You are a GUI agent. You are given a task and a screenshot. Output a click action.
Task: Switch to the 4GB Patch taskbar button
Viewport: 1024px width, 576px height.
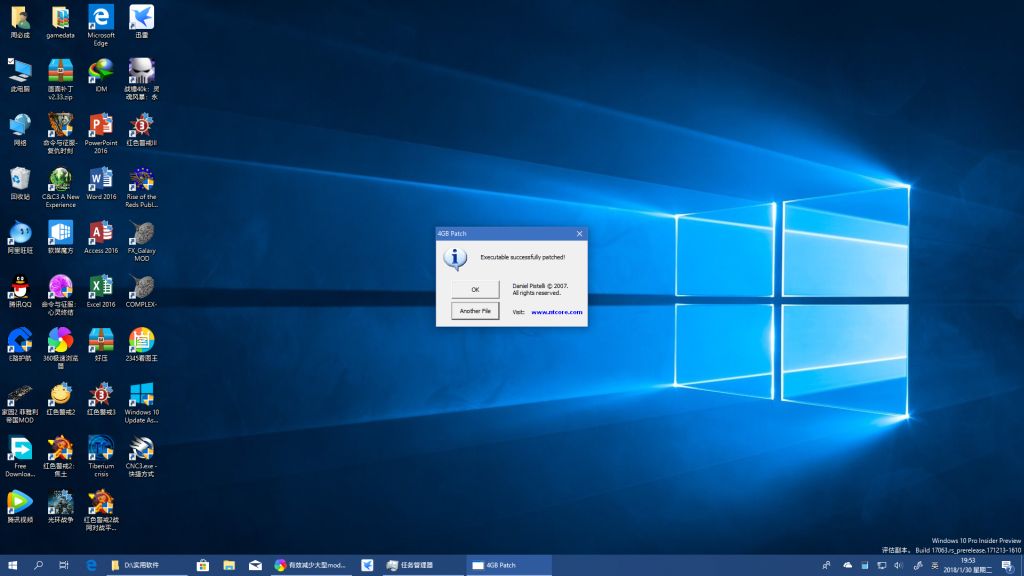tap(509, 566)
